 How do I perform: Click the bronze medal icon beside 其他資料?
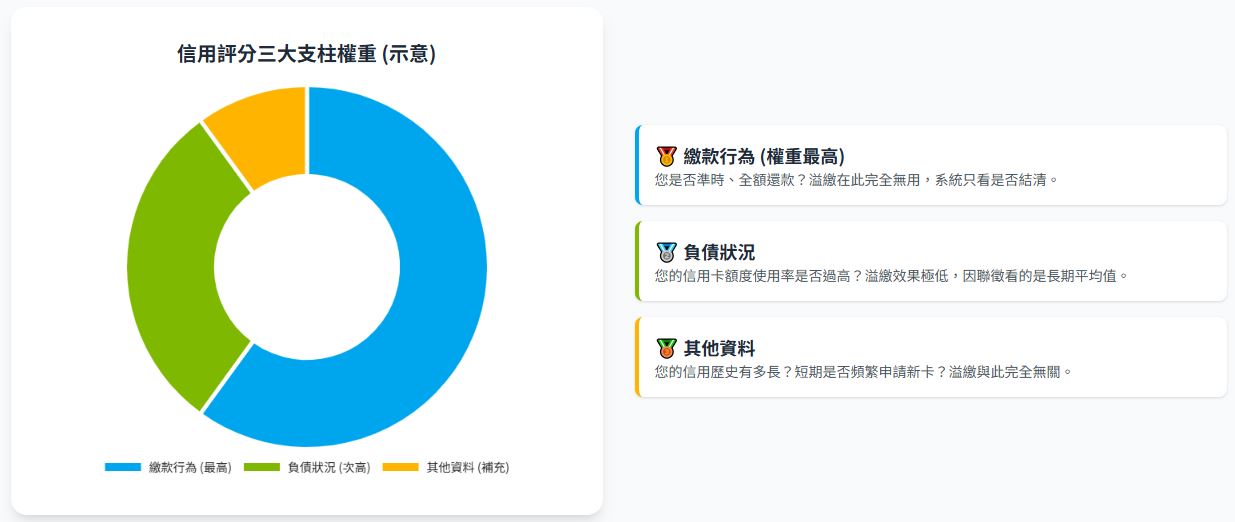coord(666,348)
